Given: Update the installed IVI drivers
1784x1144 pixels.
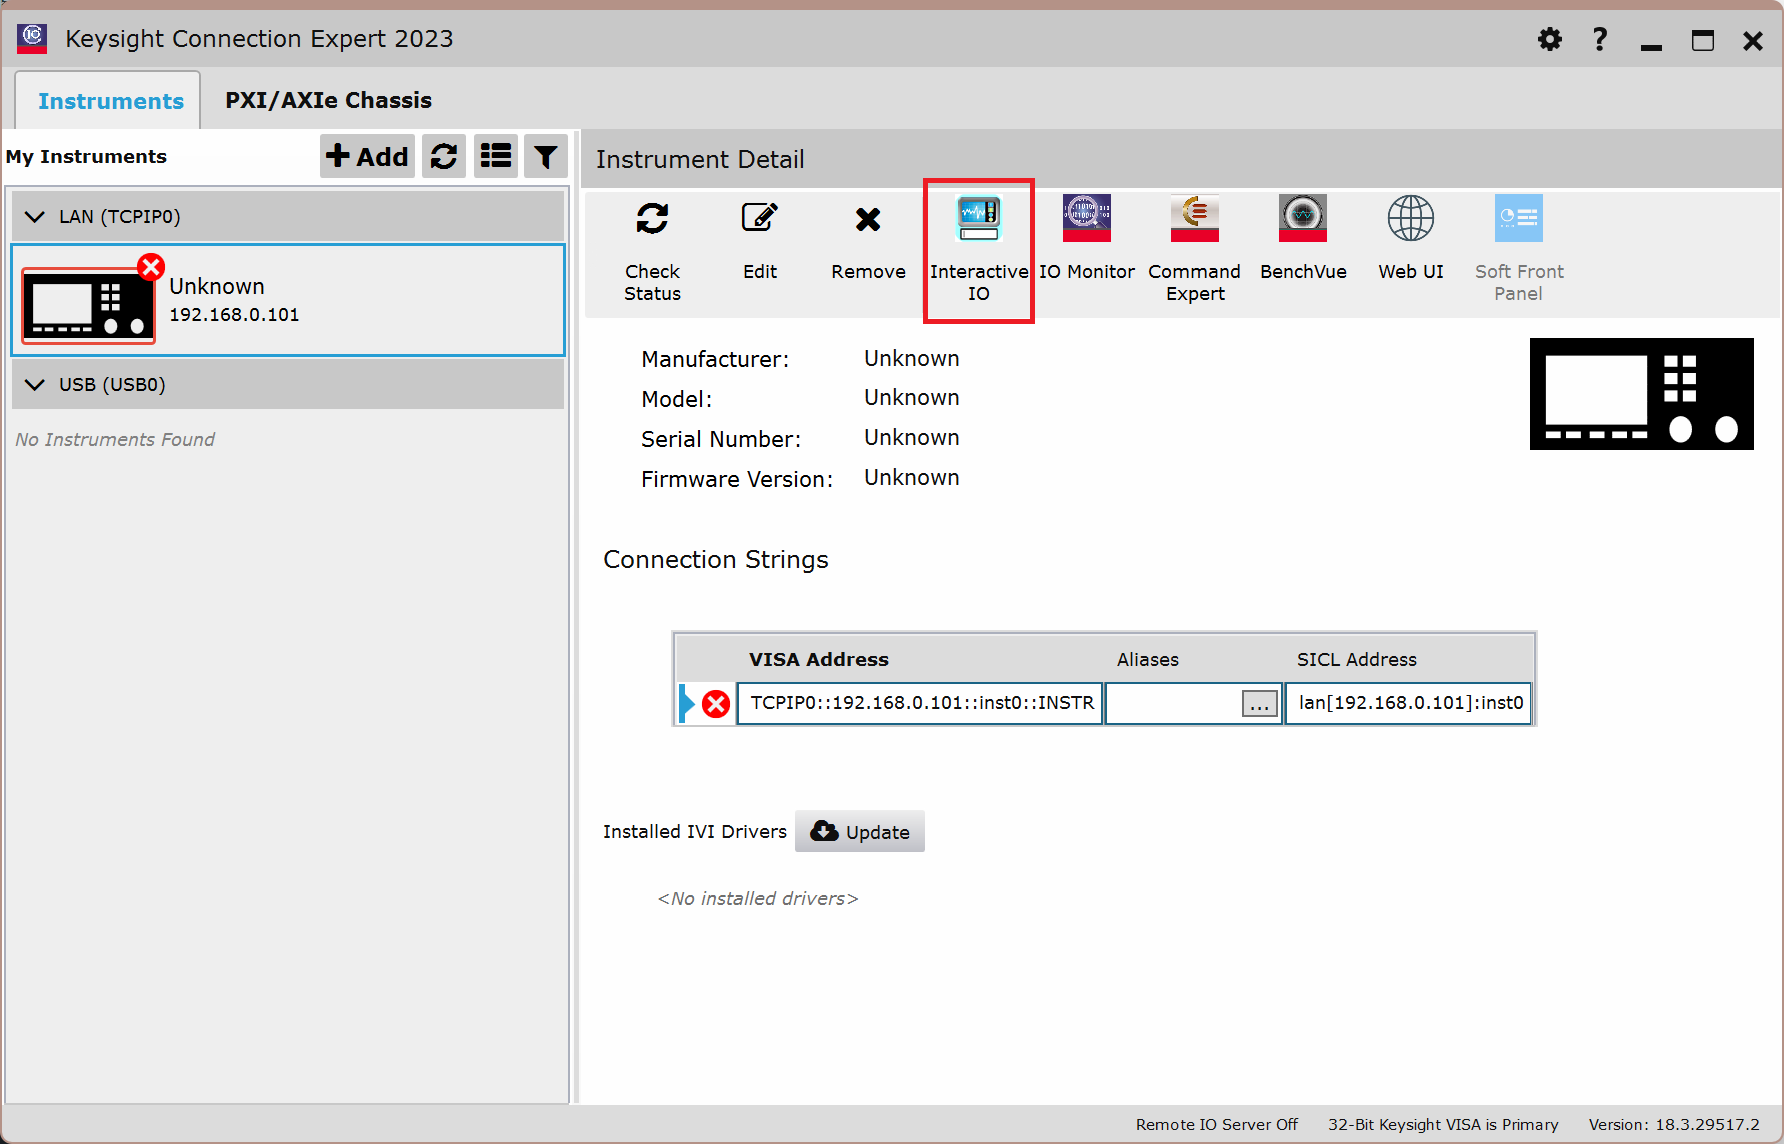Looking at the screenshot, I should pyautogui.click(x=860, y=832).
